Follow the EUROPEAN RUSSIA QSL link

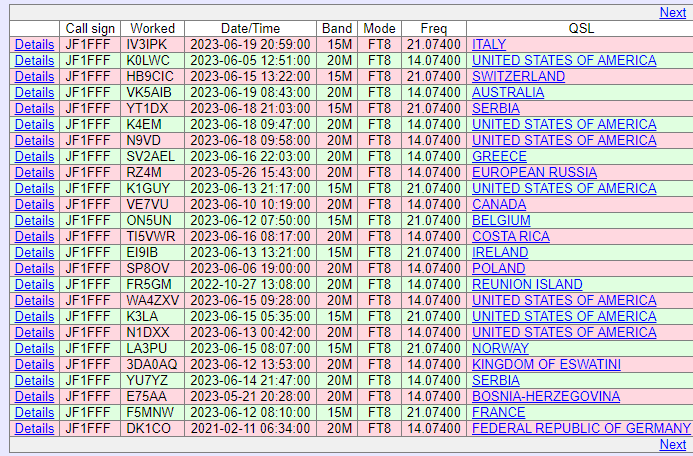(x=534, y=172)
